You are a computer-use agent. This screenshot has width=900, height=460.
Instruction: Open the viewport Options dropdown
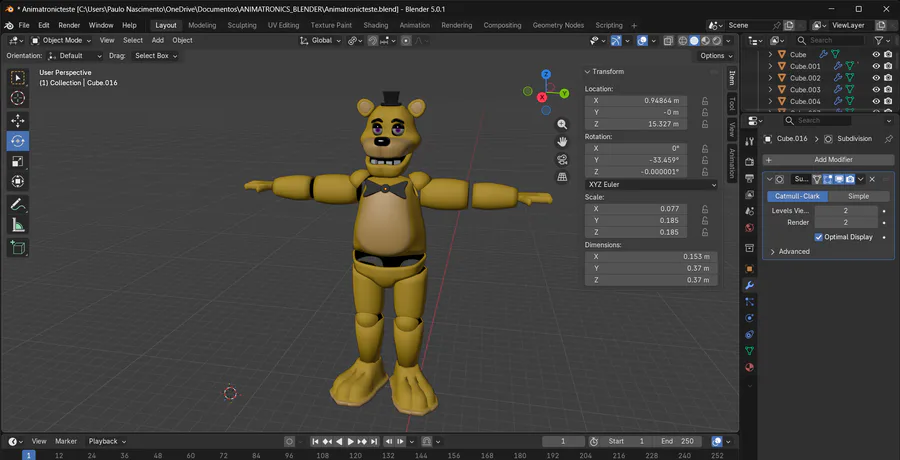tap(716, 56)
